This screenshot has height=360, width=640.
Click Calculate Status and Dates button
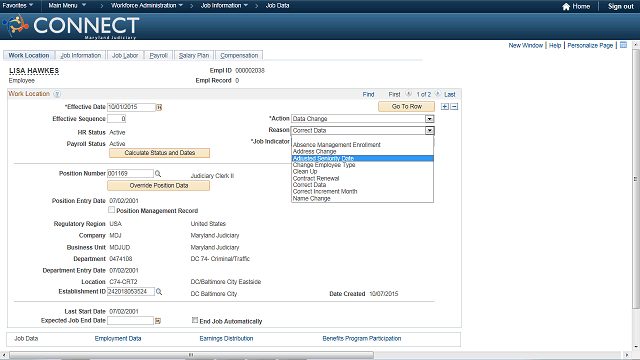click(x=160, y=153)
